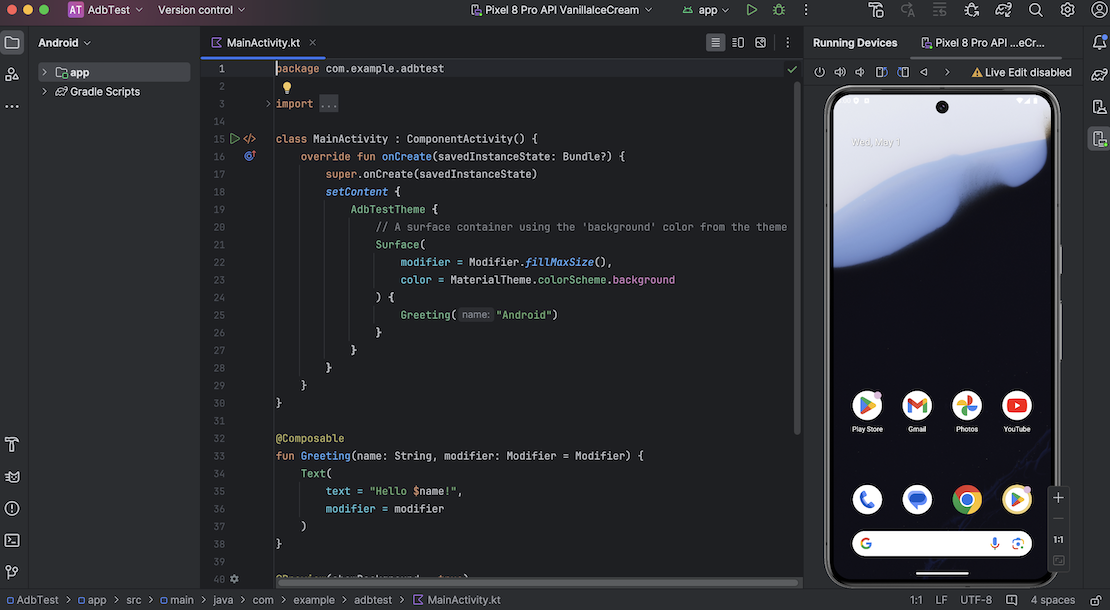Toggle the Running Devices tool window

tap(1099, 139)
